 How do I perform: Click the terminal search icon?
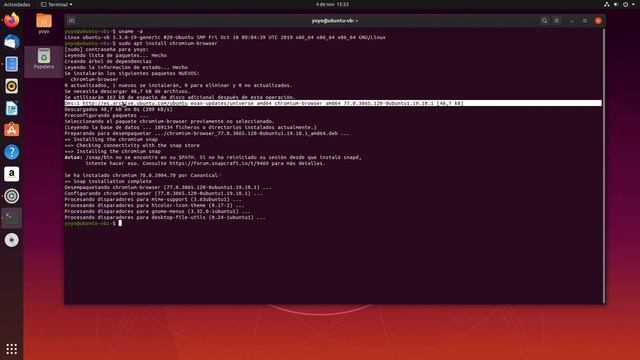pos(544,20)
